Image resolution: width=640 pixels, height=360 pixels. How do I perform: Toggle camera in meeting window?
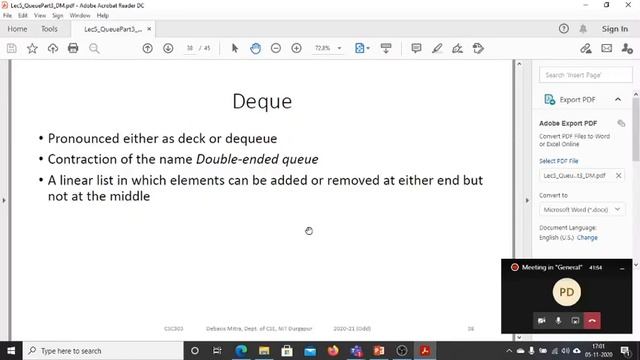(542, 321)
